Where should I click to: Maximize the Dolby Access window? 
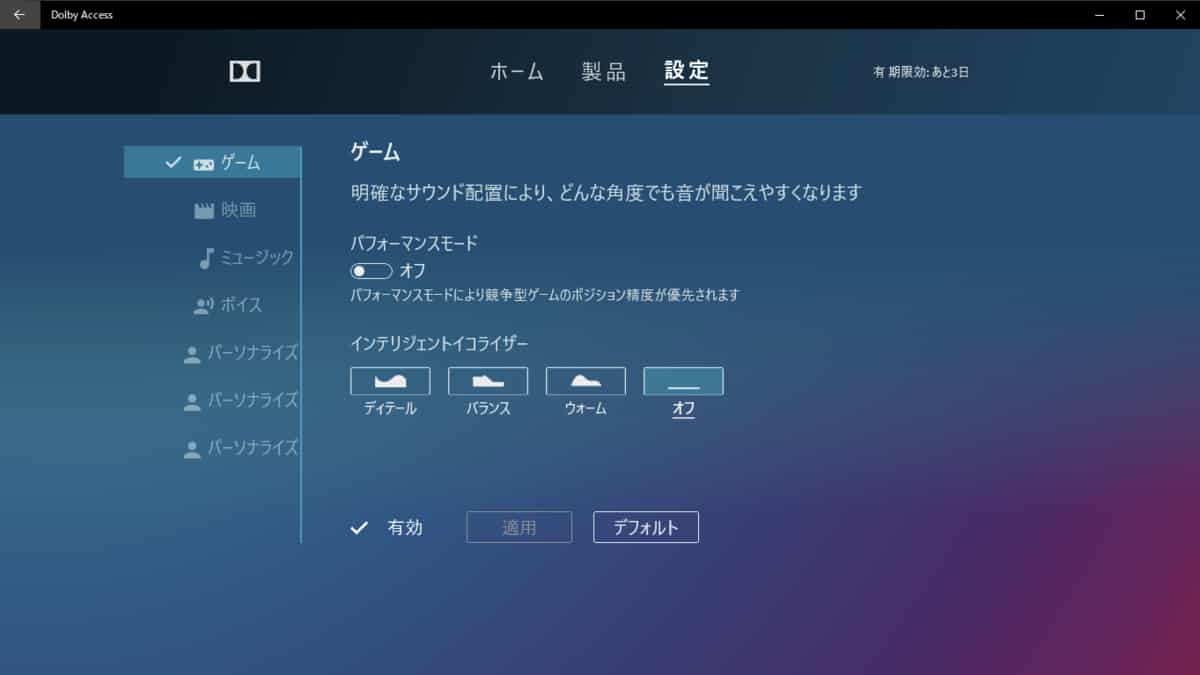(x=1139, y=14)
